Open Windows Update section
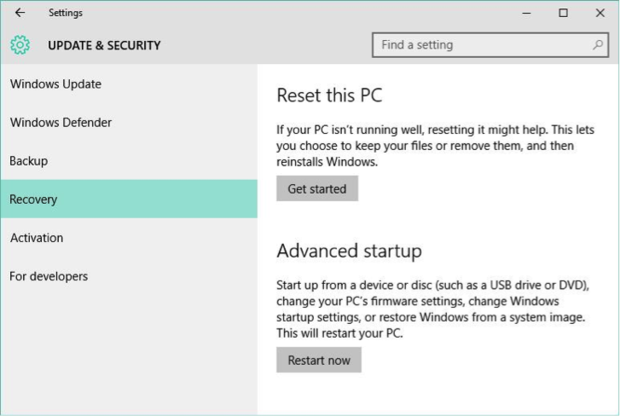This screenshot has height=416, width=620. (129, 84)
